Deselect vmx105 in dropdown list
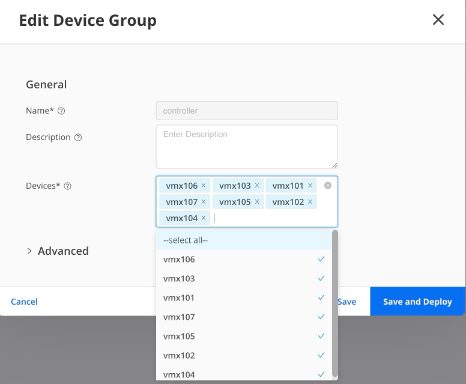The image size is (466, 384). [x=244, y=336]
